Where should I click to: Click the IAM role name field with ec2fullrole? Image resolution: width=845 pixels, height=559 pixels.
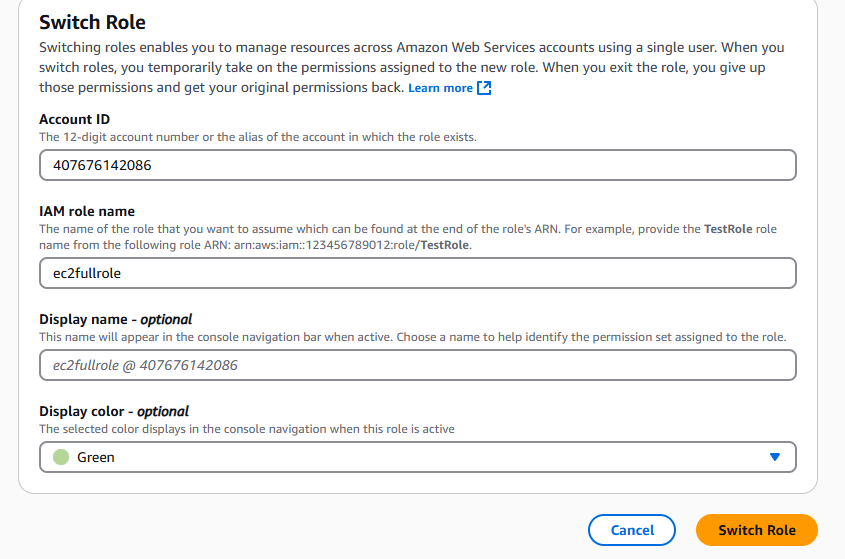pos(418,273)
